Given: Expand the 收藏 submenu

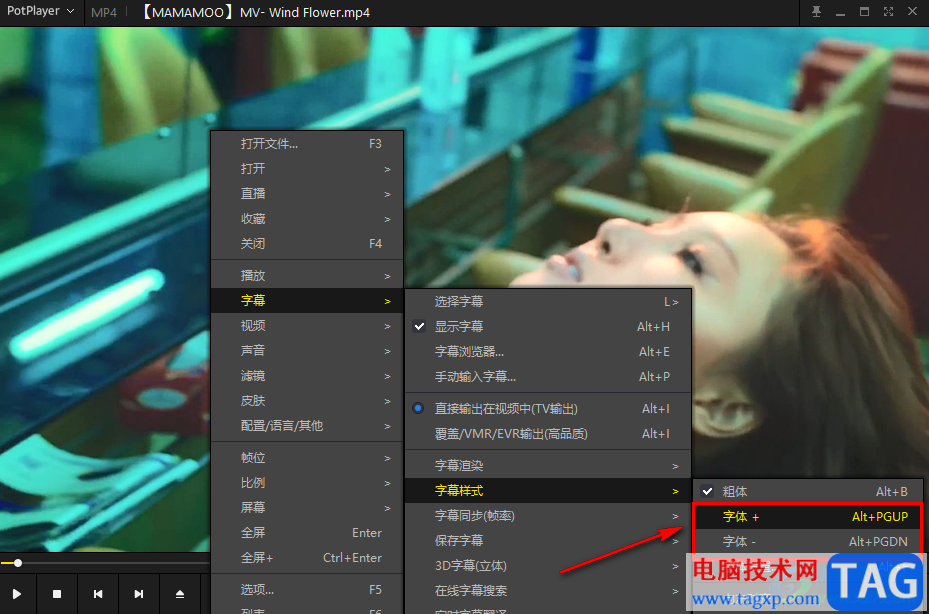Looking at the screenshot, I should click(307, 219).
